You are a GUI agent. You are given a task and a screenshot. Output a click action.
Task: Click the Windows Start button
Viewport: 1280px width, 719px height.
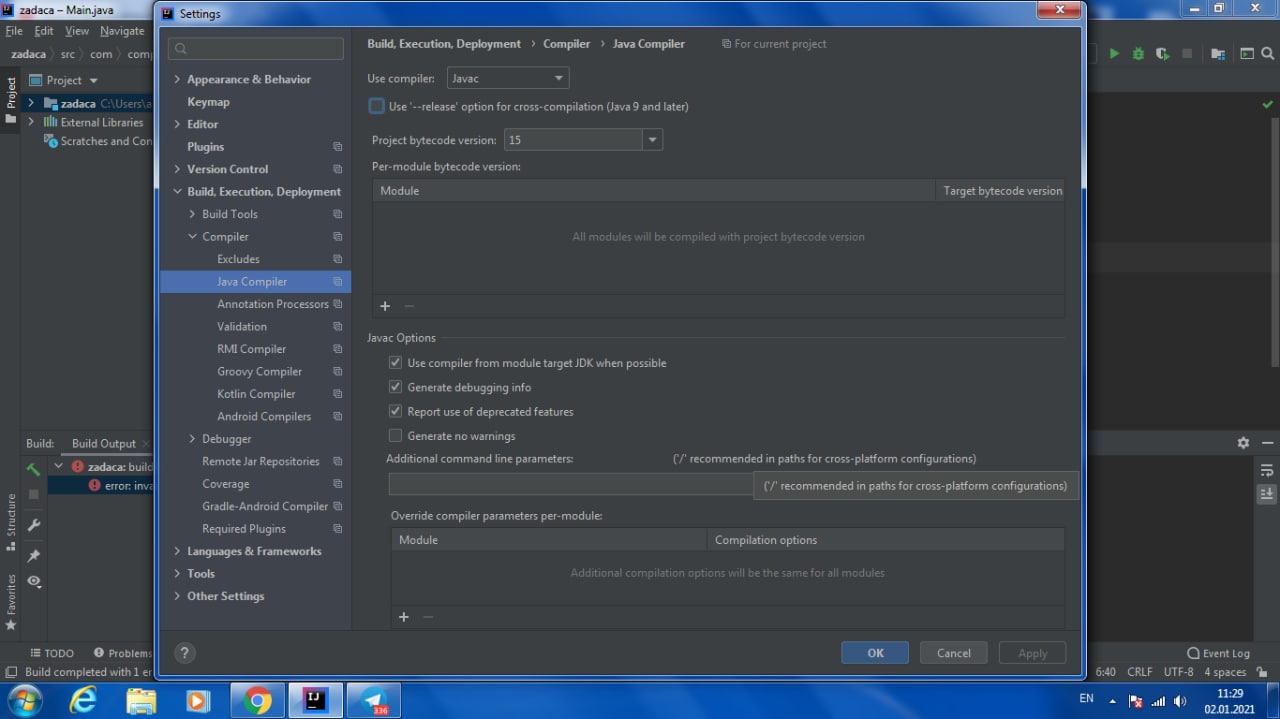pyautogui.click(x=24, y=700)
